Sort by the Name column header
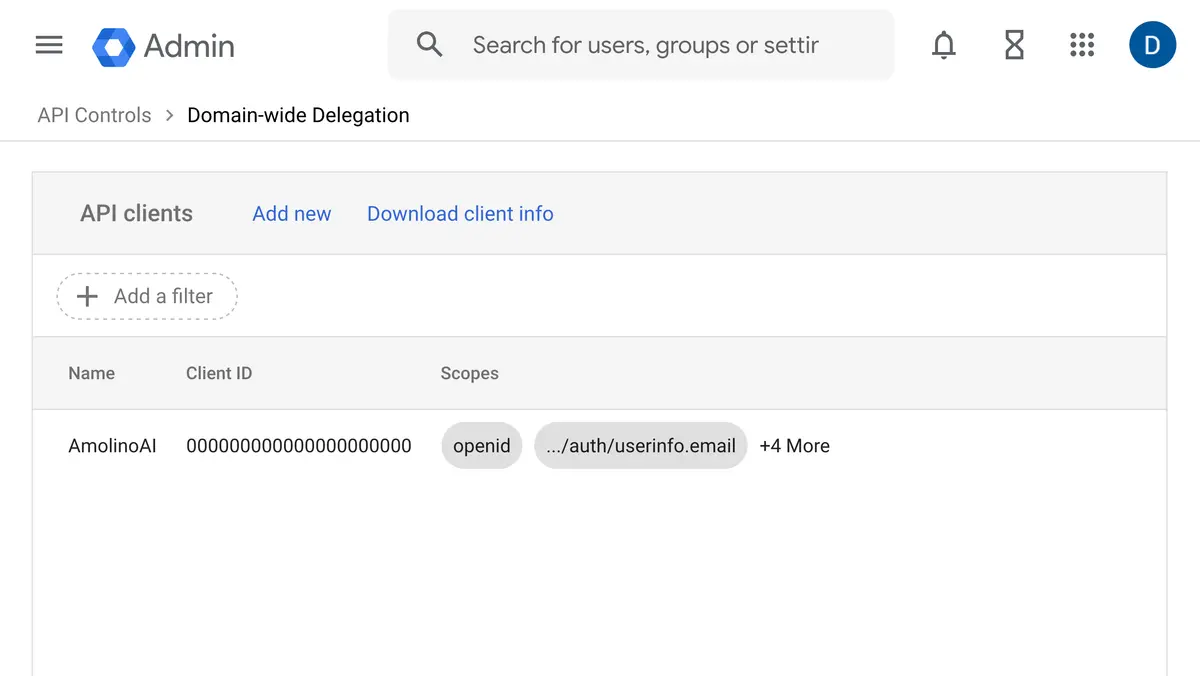The width and height of the screenshot is (1200, 676). [x=91, y=373]
